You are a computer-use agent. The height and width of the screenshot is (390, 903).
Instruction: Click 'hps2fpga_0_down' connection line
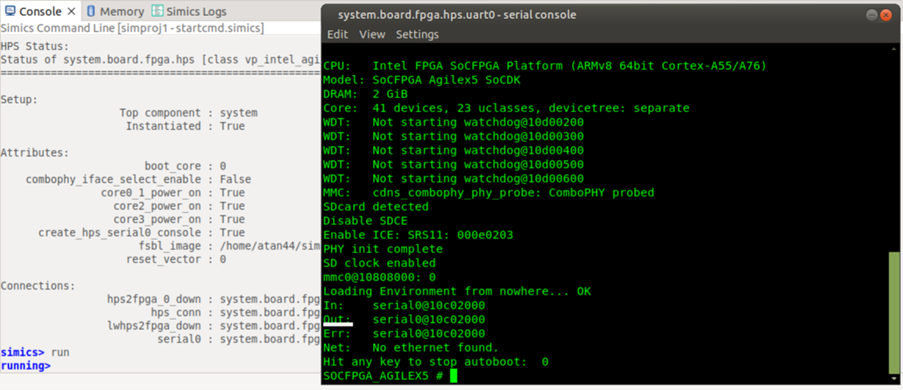(x=213, y=299)
